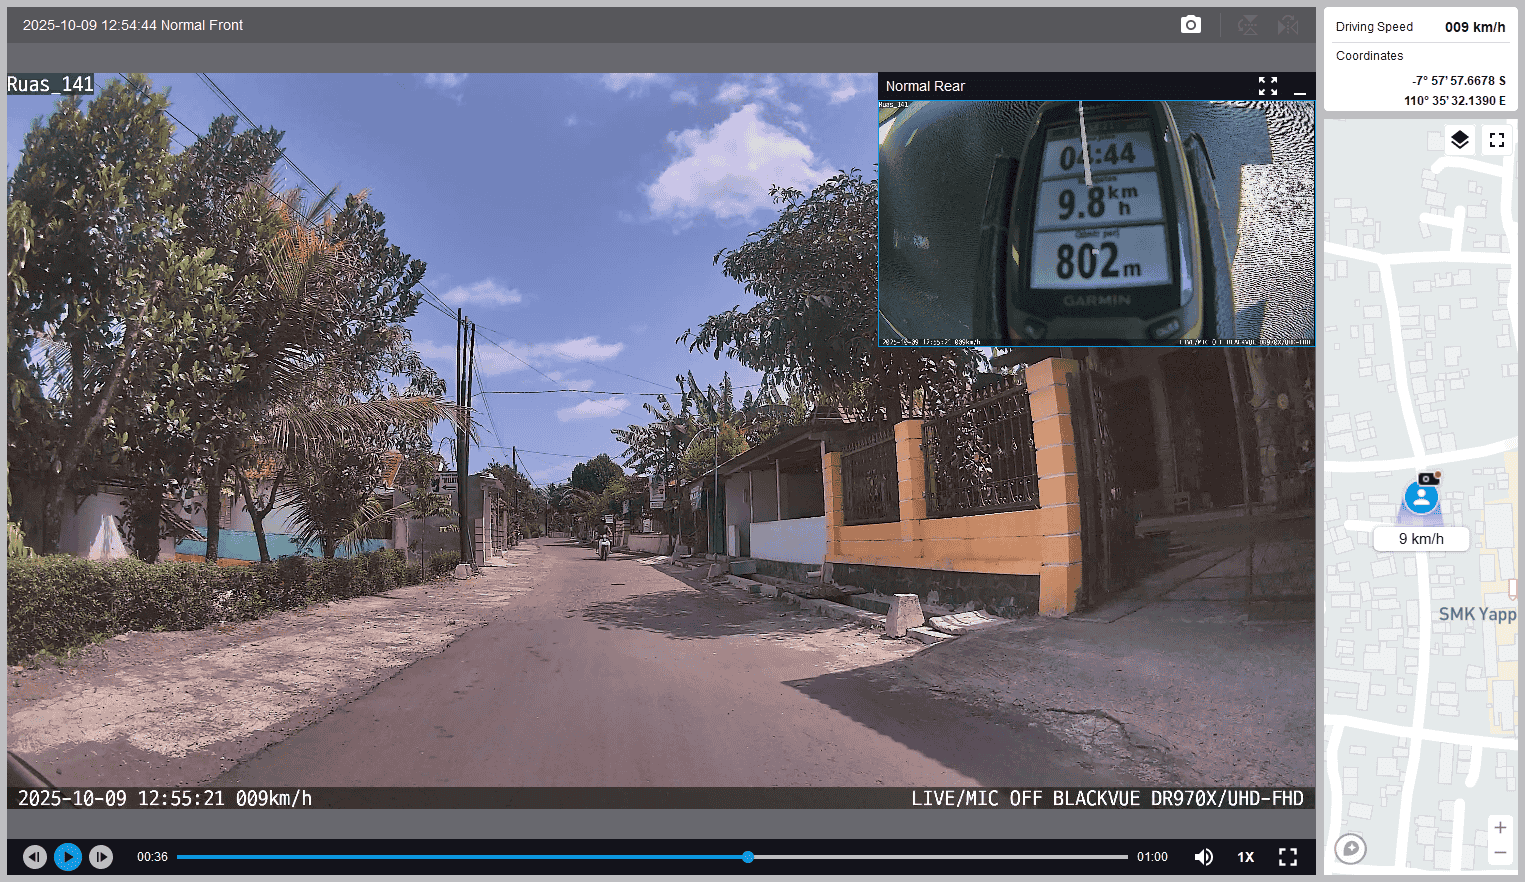Step forward one frame

click(x=101, y=857)
